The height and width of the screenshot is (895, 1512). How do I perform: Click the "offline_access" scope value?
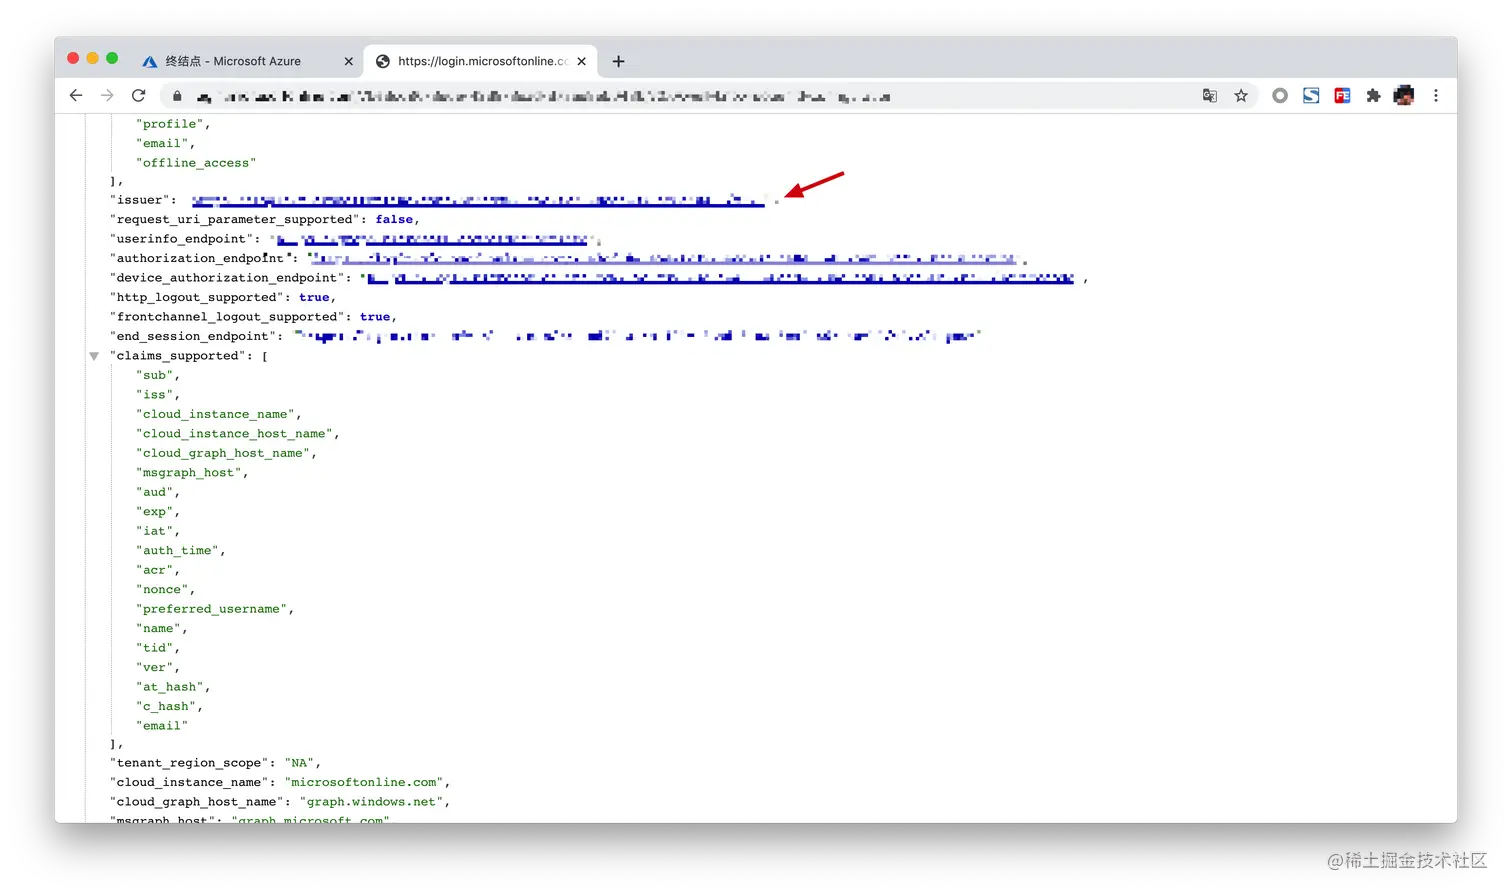point(196,163)
